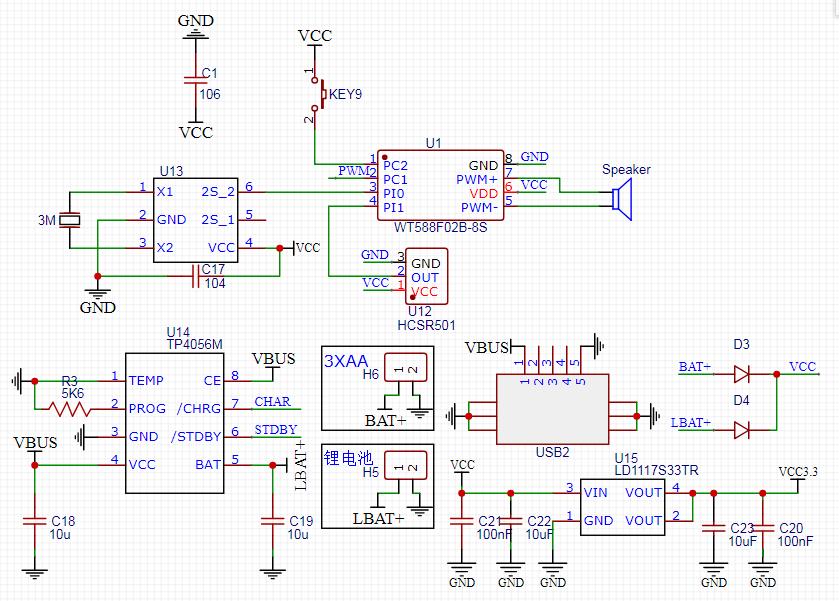This screenshot has height=601, width=839.
Task: Select capacitor C18 10u symbol
Action: [x=35, y=521]
